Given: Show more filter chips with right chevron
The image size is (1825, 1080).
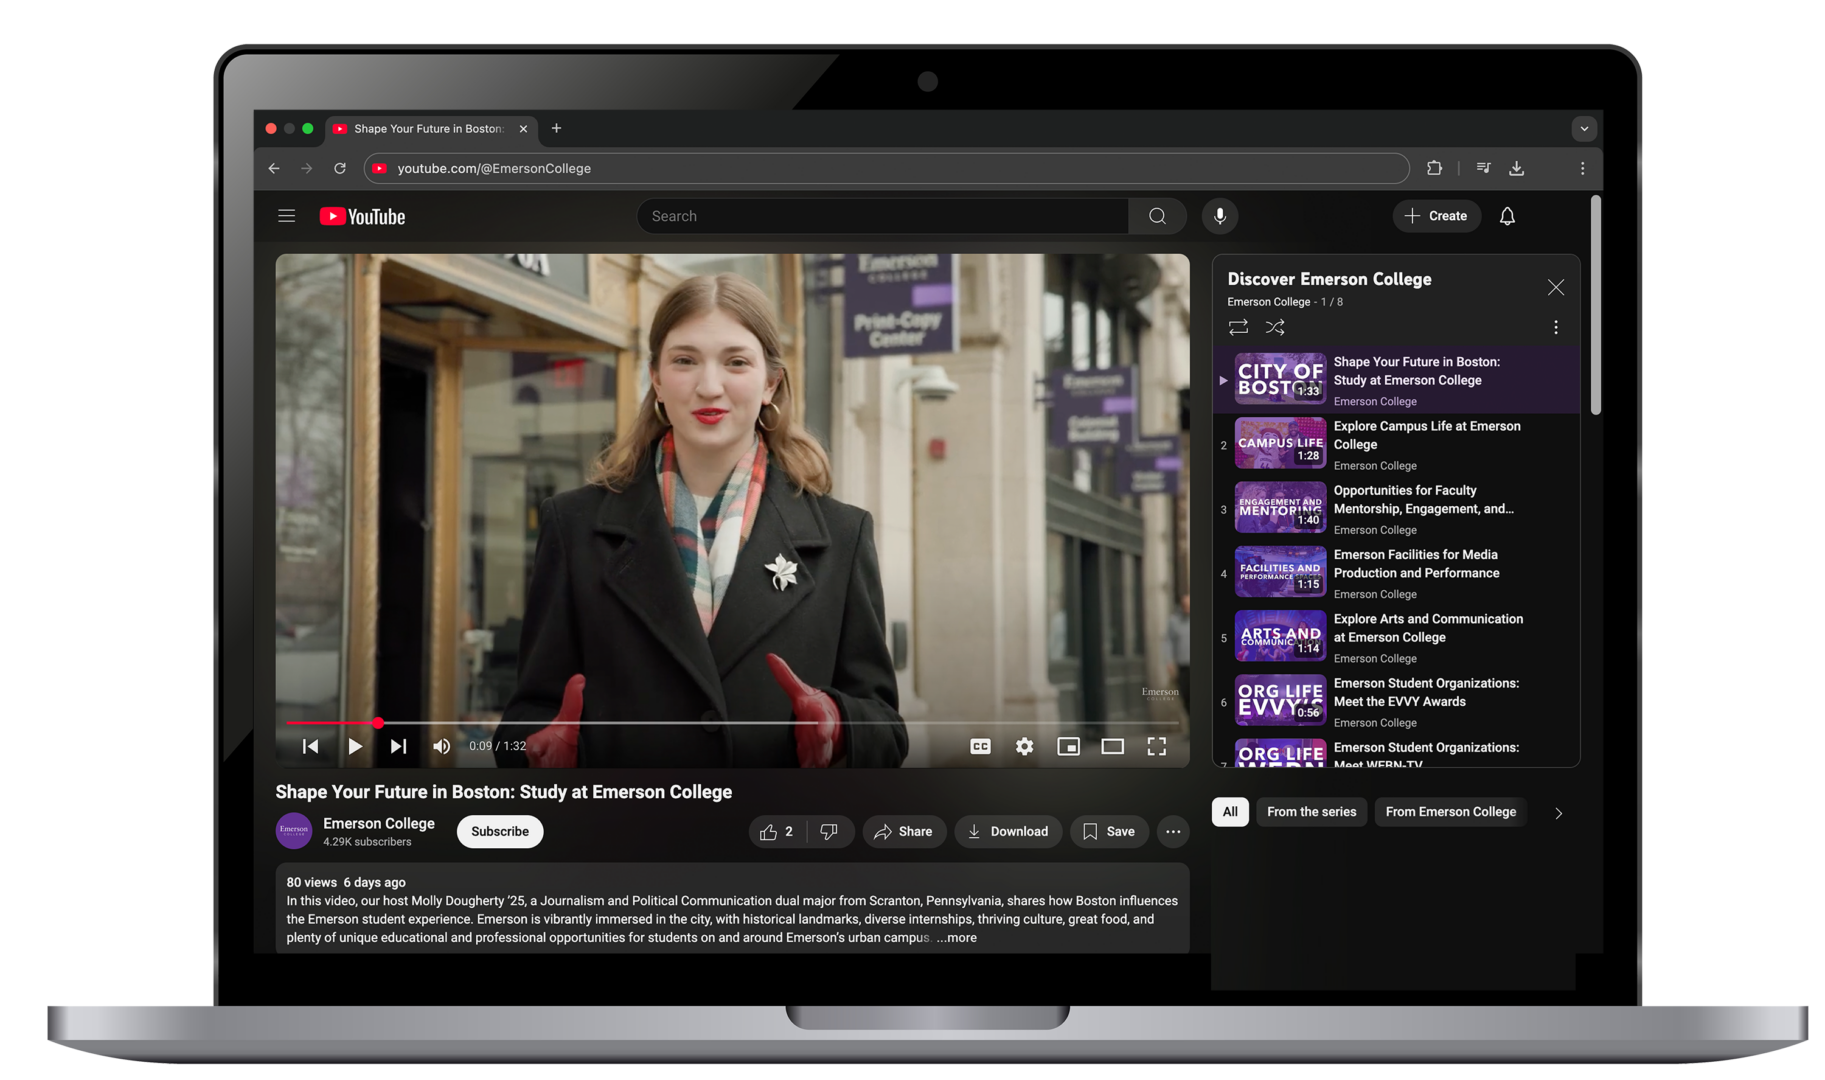Looking at the screenshot, I should click(1558, 813).
